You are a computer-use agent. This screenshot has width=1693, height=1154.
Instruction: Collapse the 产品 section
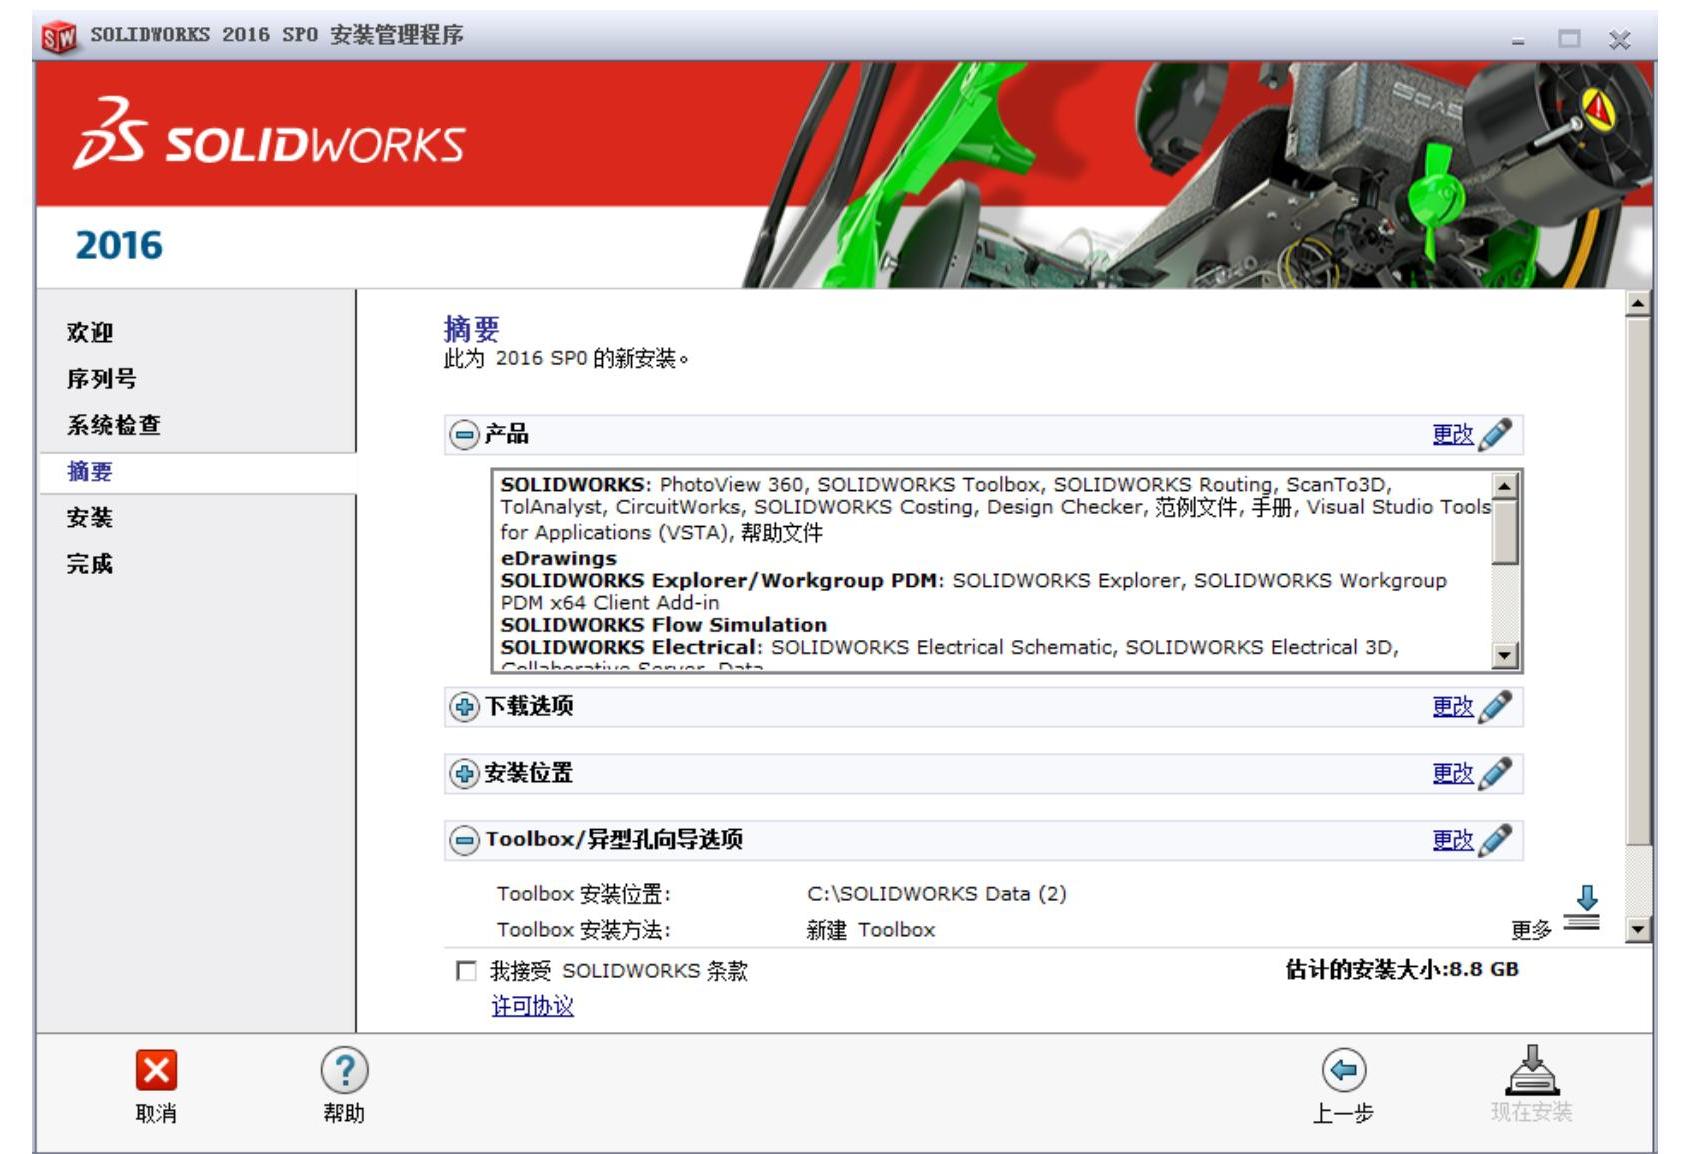[464, 435]
